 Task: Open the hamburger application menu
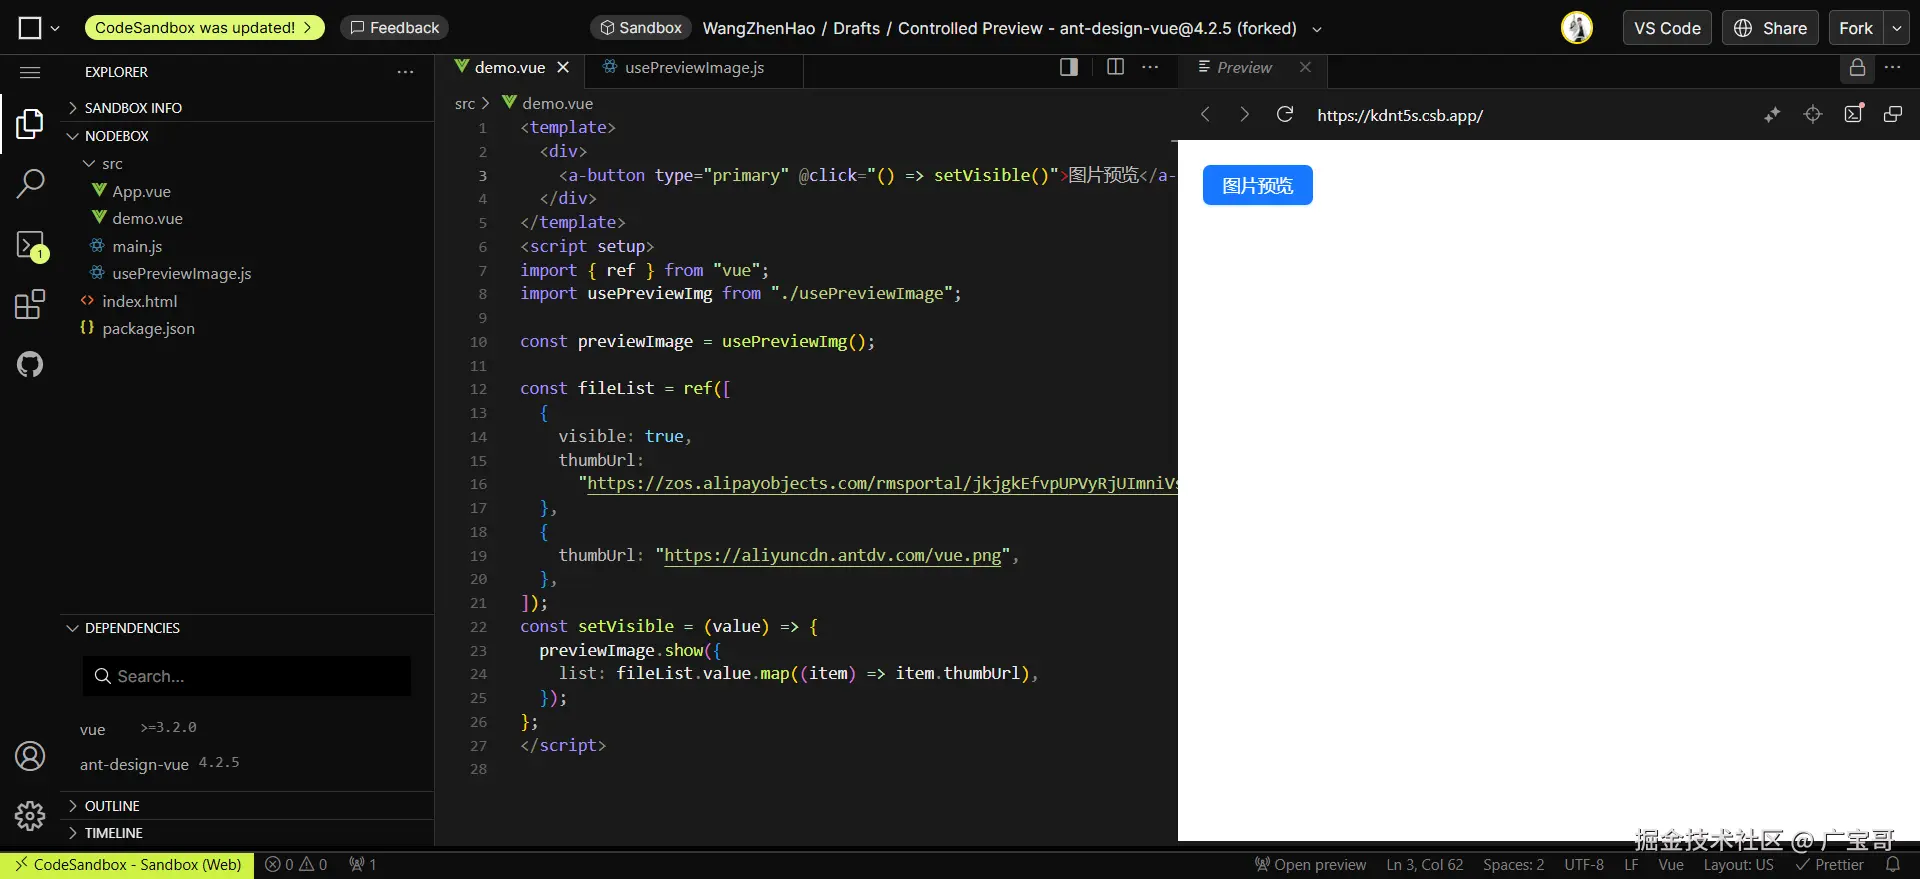pyautogui.click(x=30, y=72)
